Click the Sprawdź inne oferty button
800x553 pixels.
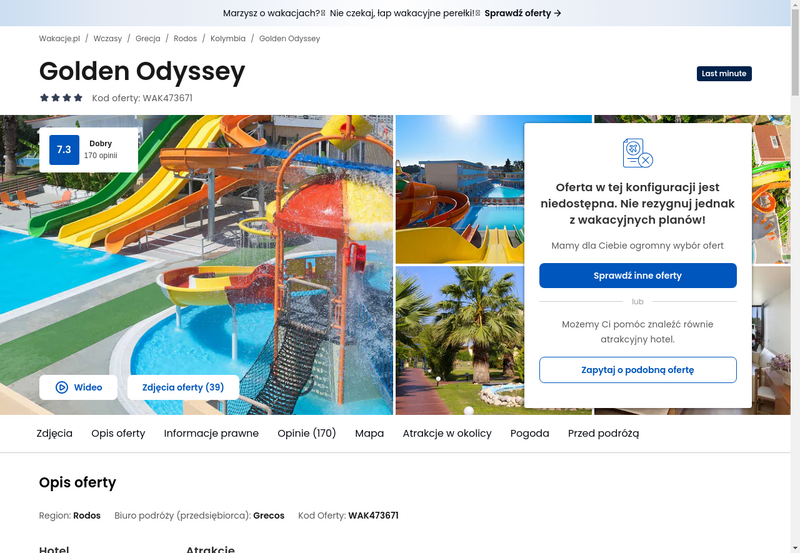click(x=638, y=275)
